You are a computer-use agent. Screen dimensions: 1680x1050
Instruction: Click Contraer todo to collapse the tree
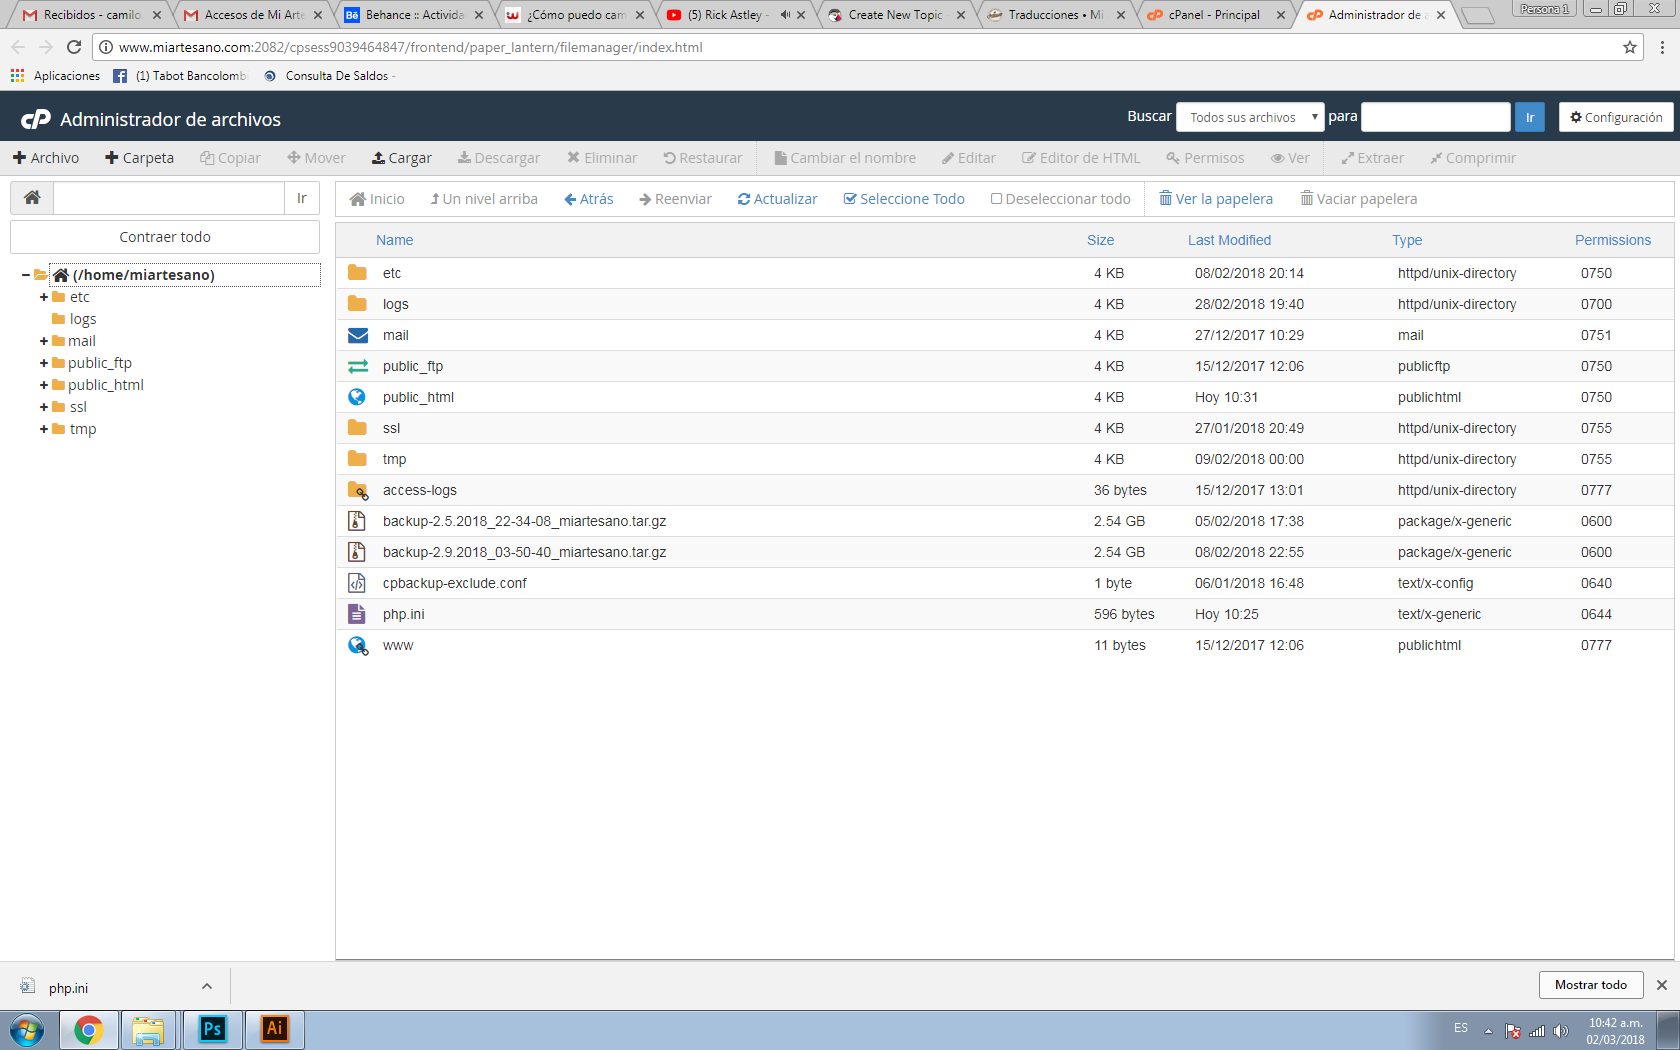tap(165, 237)
